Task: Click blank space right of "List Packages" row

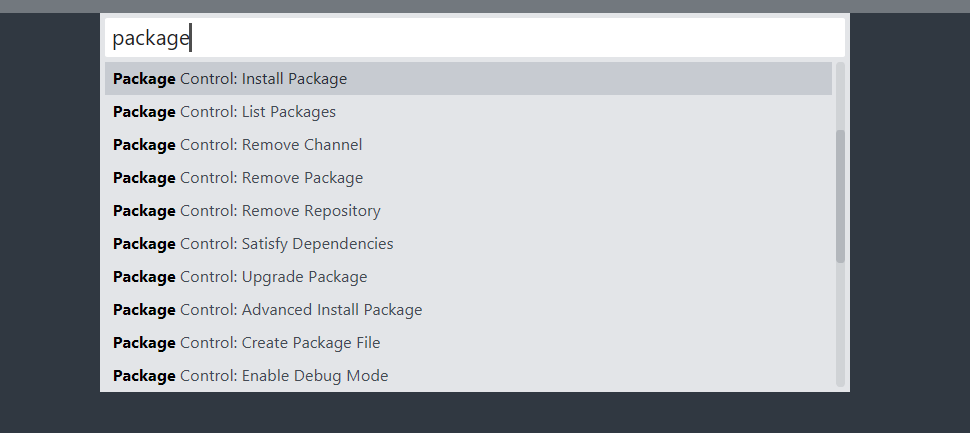Action: tap(600, 112)
